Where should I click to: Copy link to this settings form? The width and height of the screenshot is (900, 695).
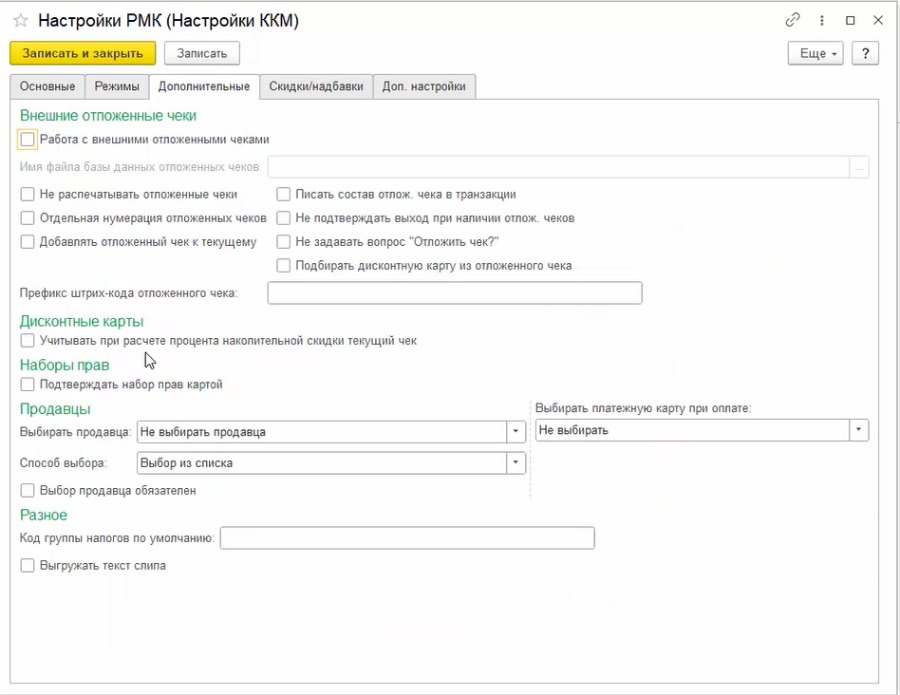coord(793,21)
